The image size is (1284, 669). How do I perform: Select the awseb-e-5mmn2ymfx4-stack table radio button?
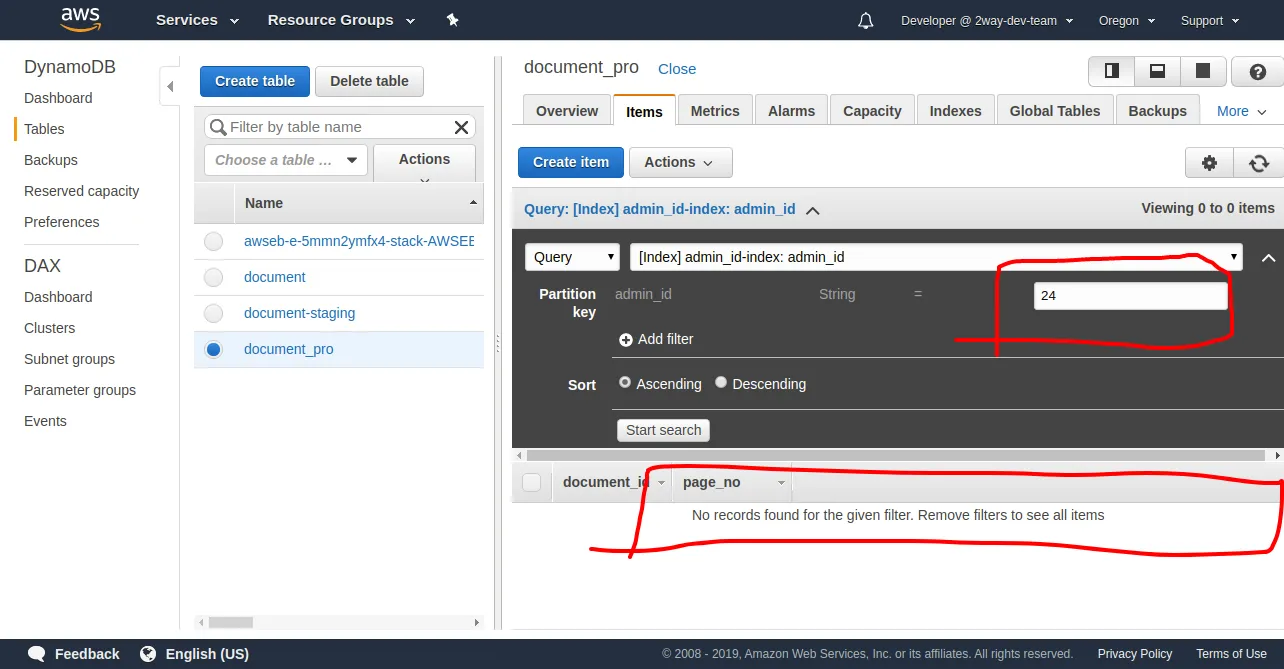[x=213, y=241]
